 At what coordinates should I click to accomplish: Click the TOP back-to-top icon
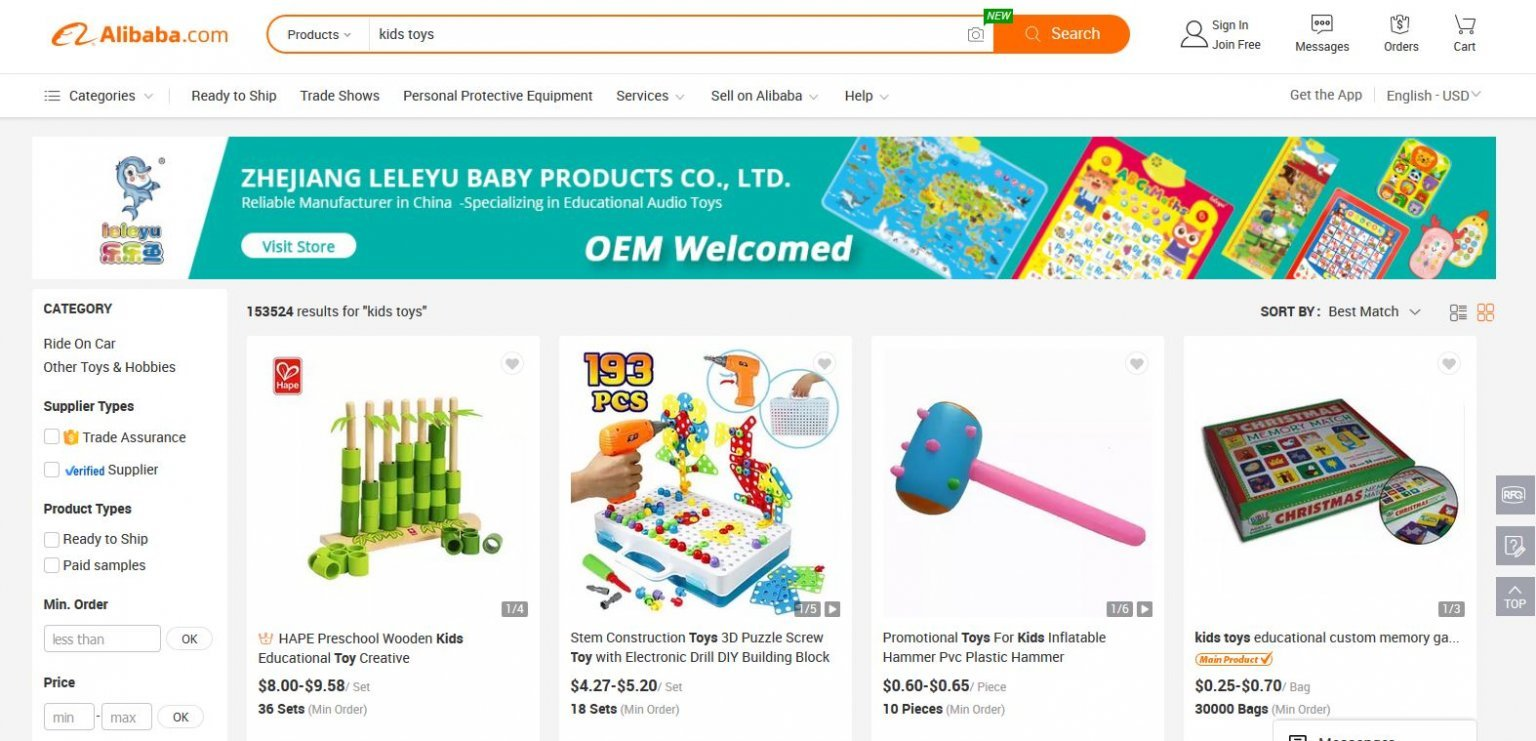[x=1515, y=596]
